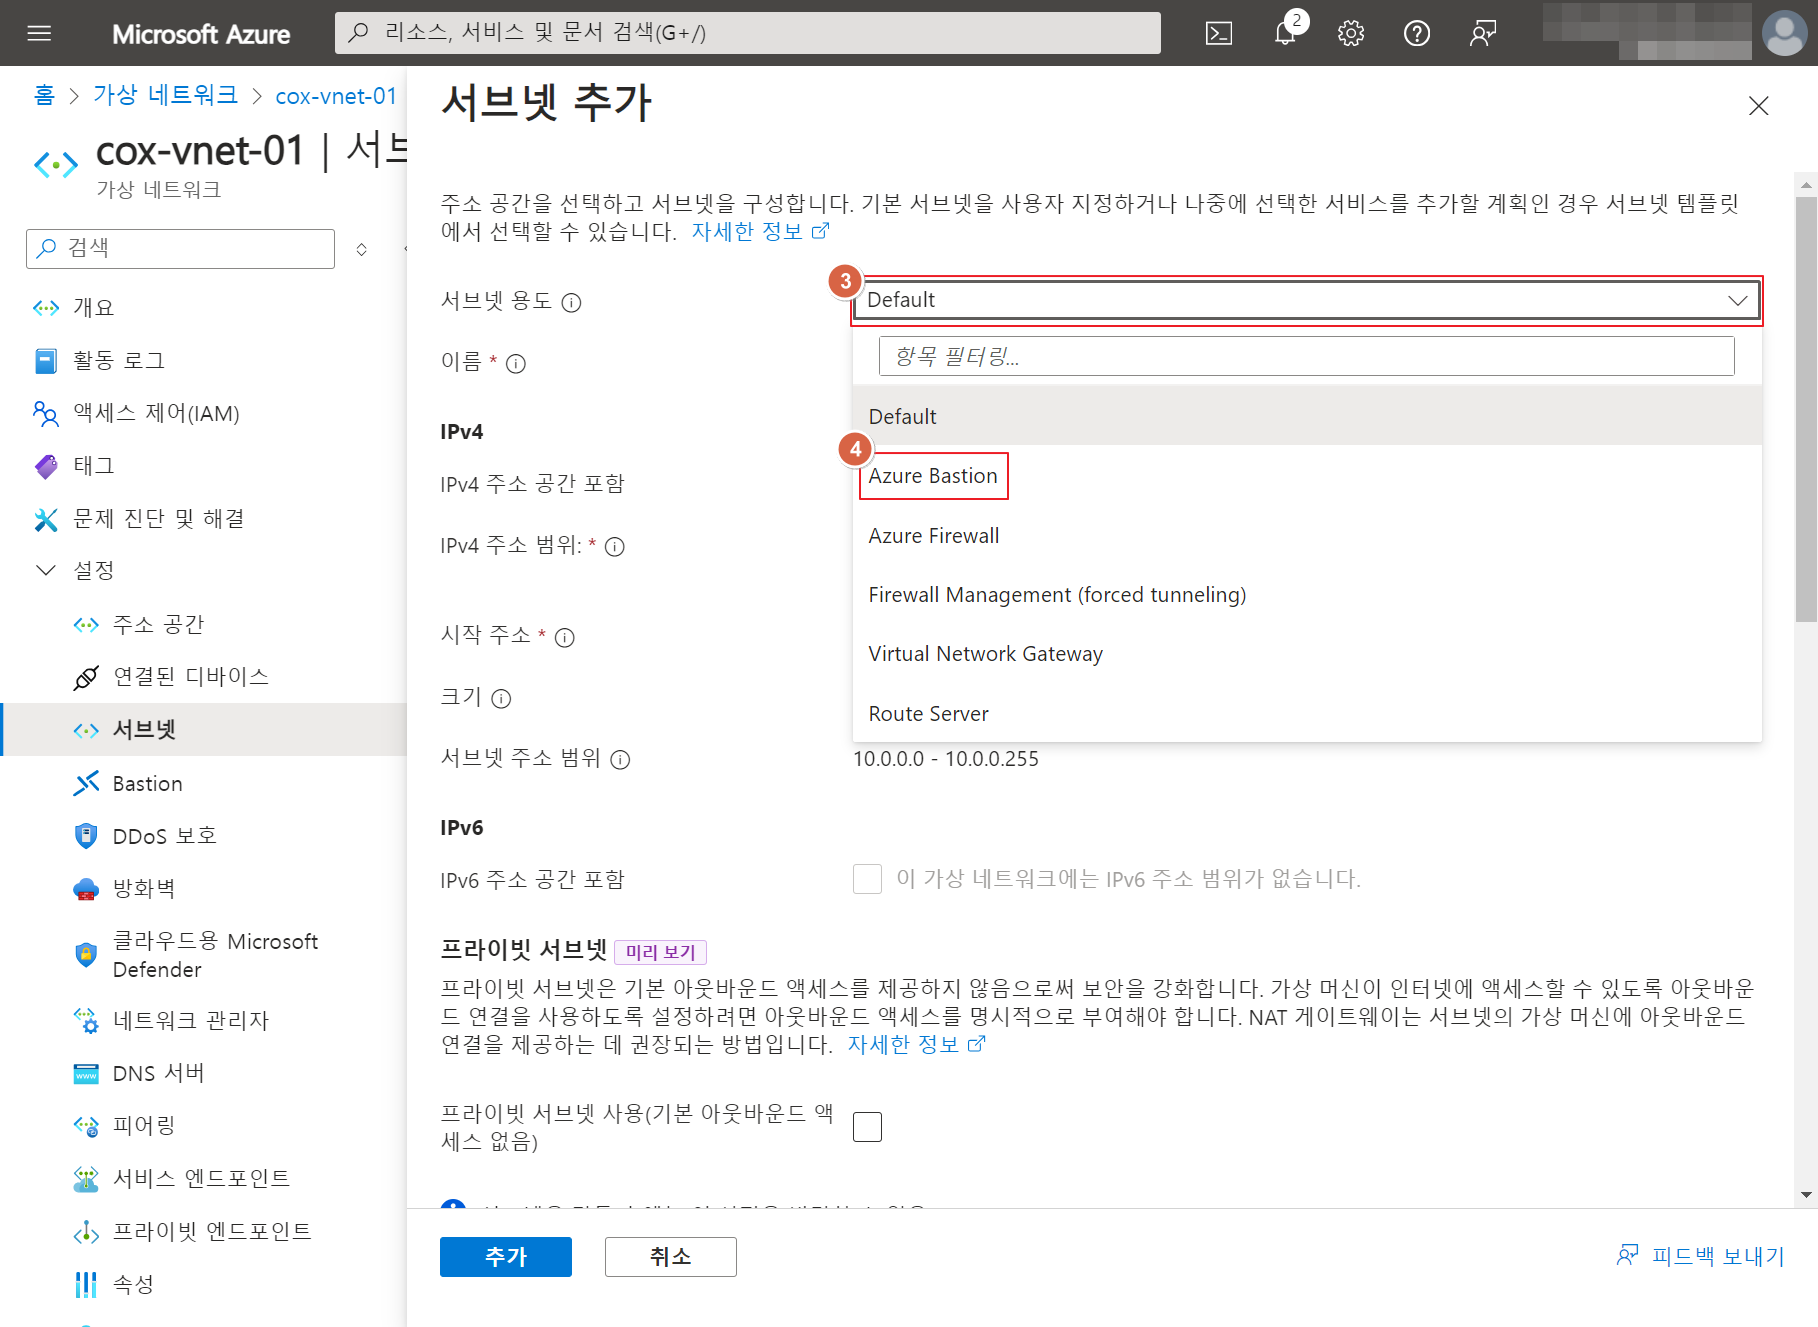Open the 피어링 peering page

click(143, 1126)
